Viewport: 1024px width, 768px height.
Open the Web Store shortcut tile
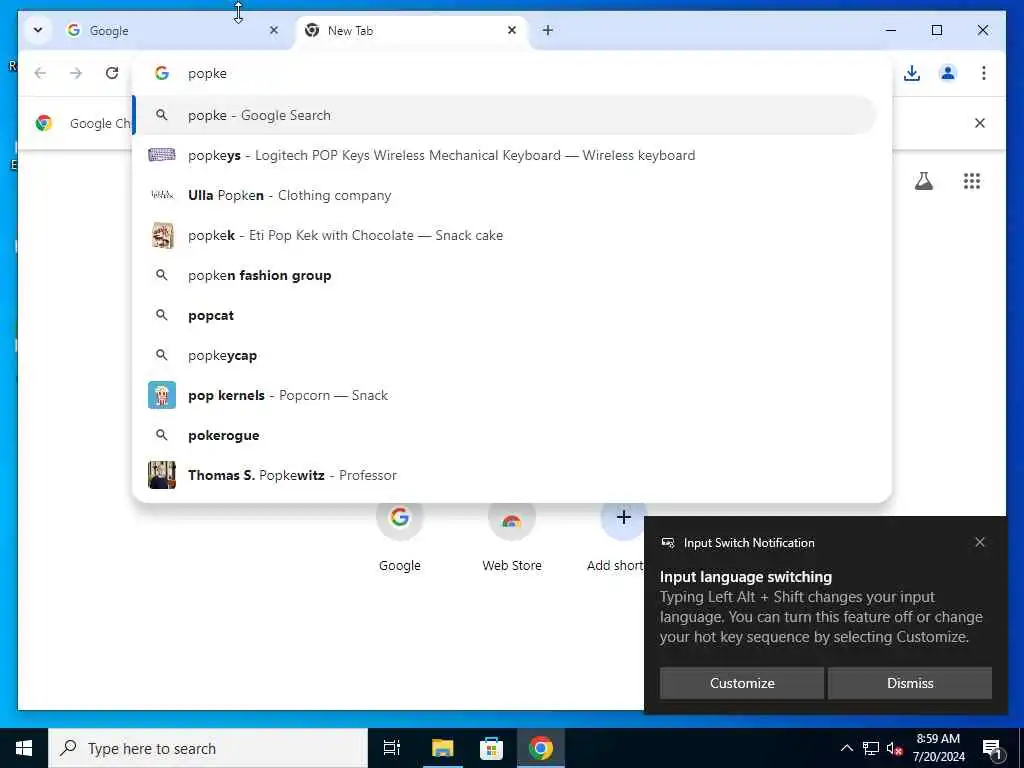point(512,536)
